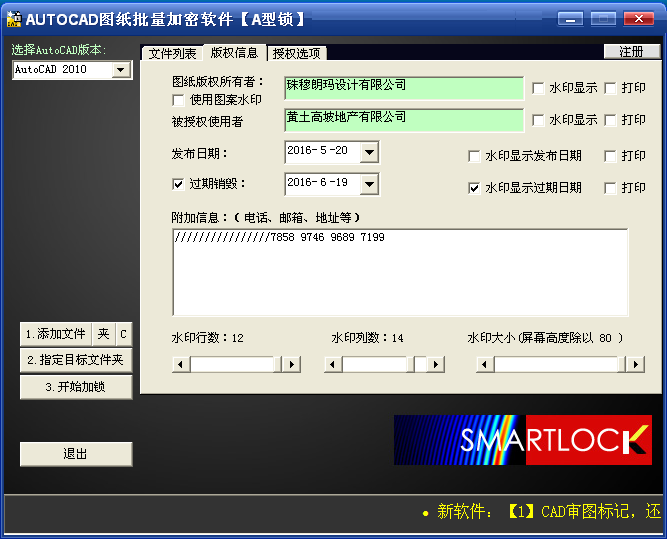
Task: Click the 3.开始加锁 button
Action: click(x=76, y=387)
